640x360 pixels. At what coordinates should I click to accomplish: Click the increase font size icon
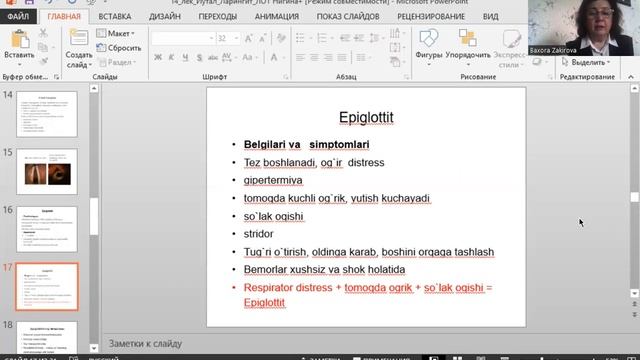pyautogui.click(x=248, y=38)
